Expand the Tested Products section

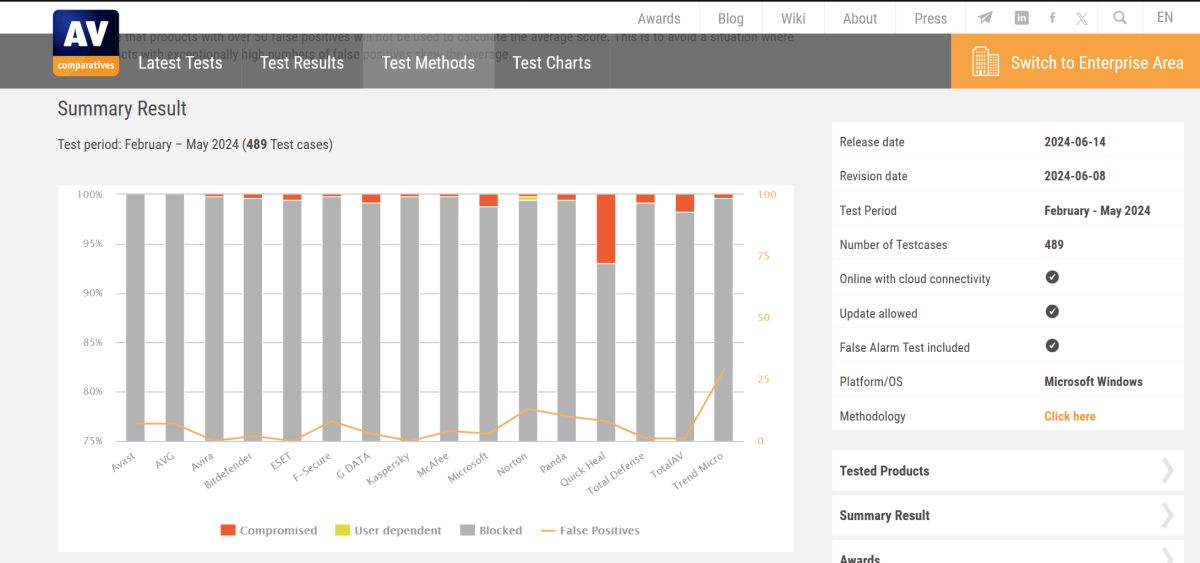[1008, 471]
